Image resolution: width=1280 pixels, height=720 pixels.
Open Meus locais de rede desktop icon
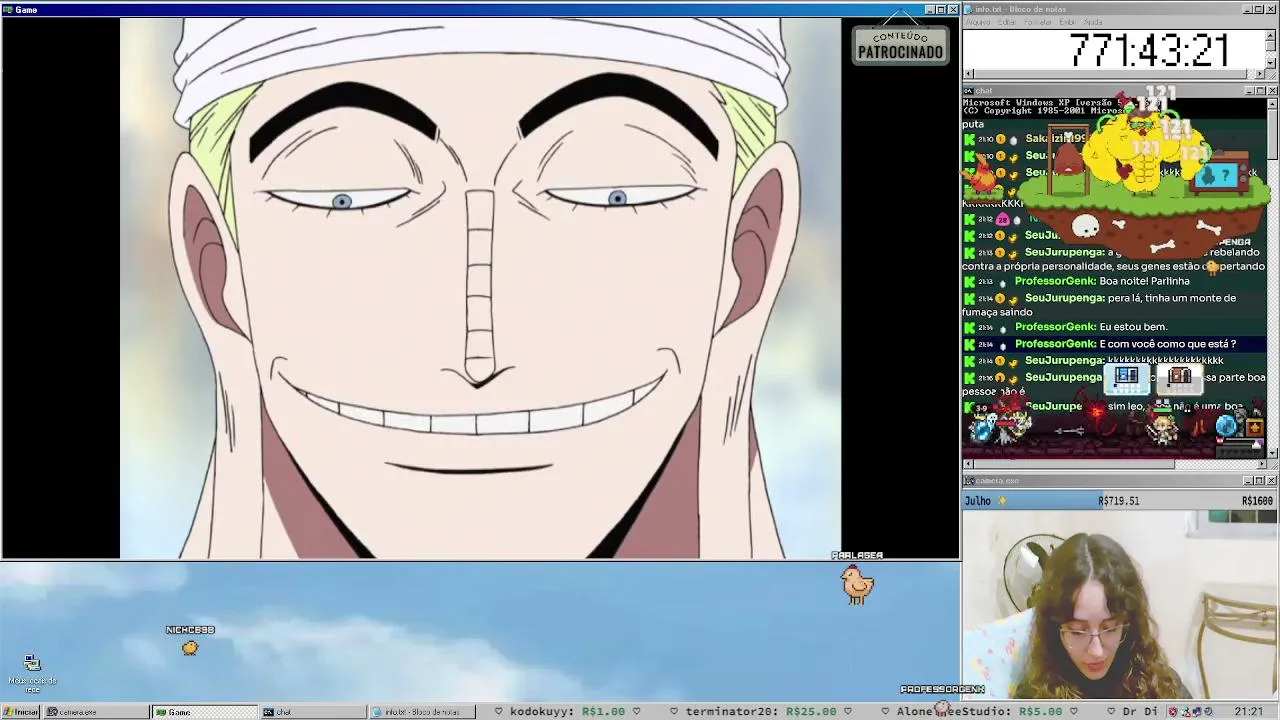tap(32, 674)
